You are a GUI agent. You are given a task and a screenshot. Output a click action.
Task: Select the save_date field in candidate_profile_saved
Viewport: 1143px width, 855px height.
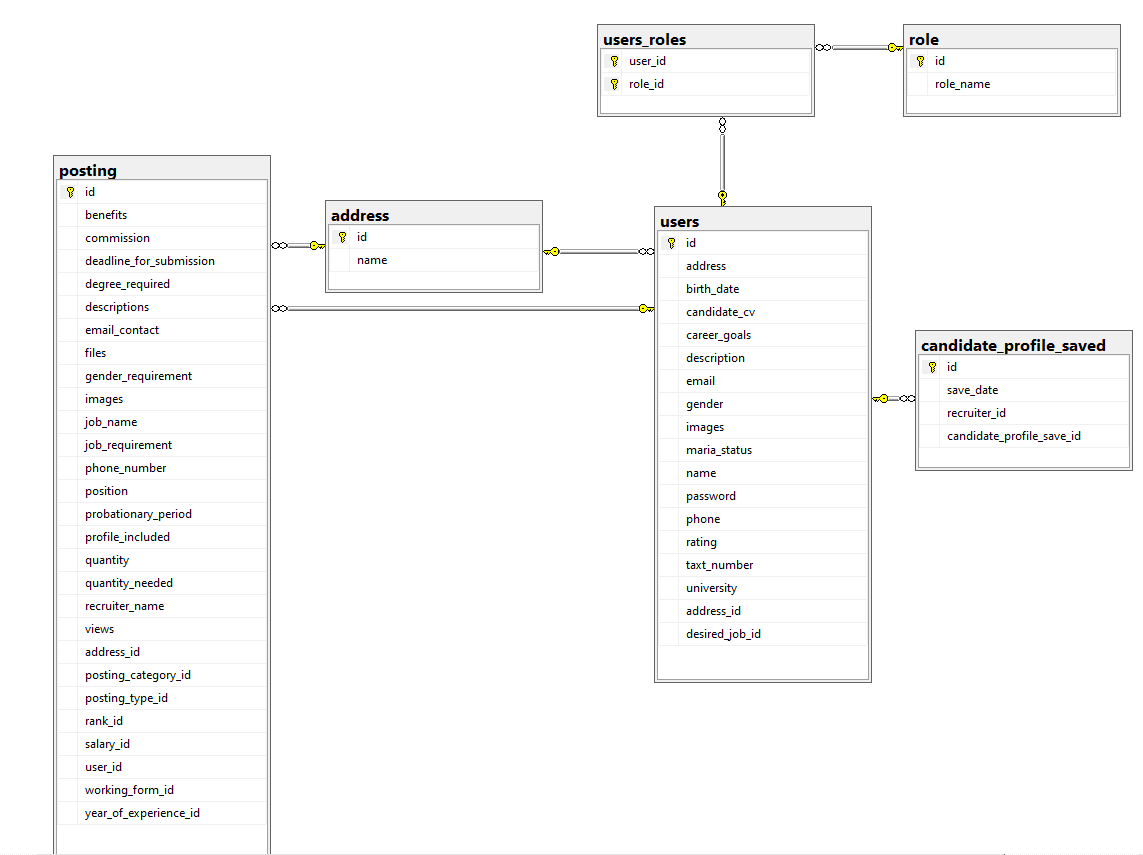pos(973,389)
